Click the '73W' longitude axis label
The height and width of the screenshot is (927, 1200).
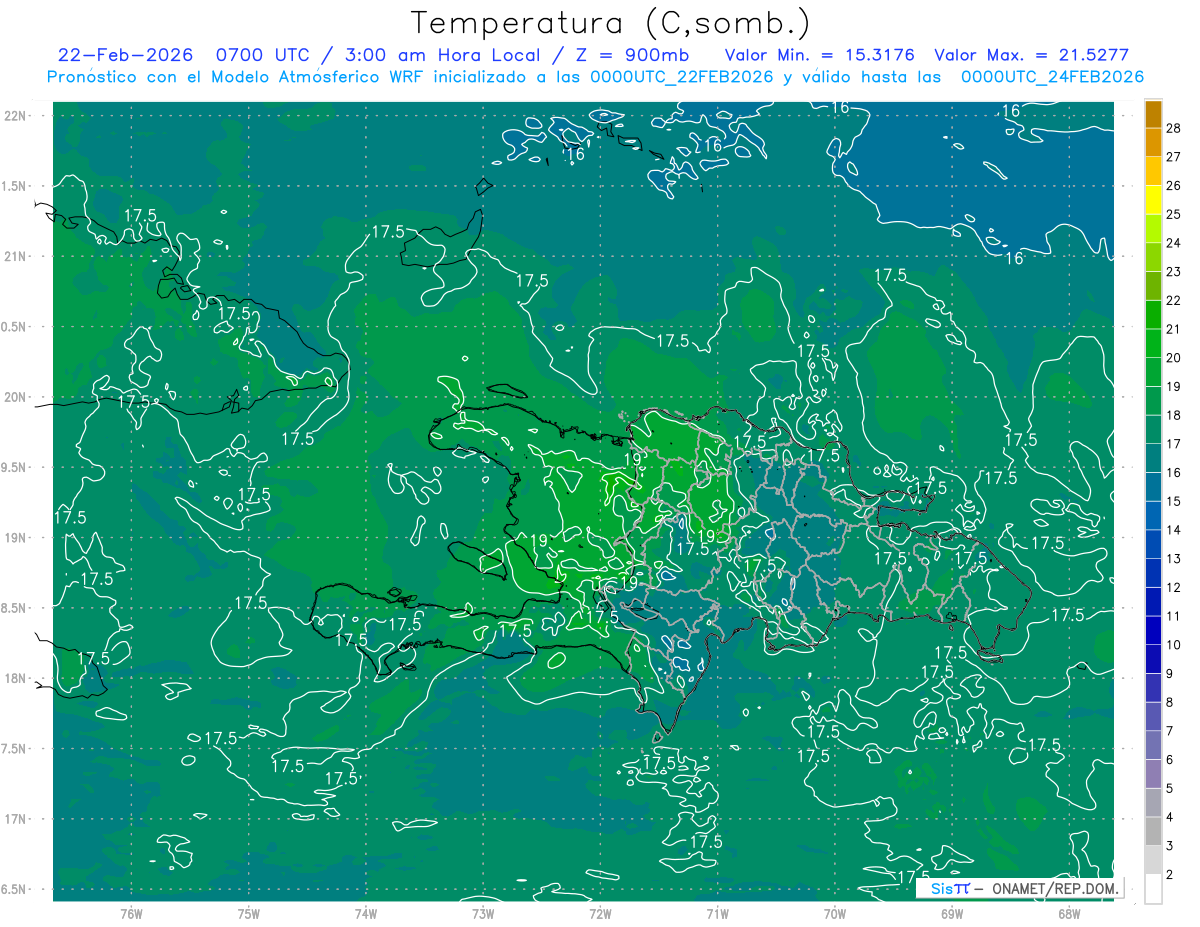click(483, 913)
